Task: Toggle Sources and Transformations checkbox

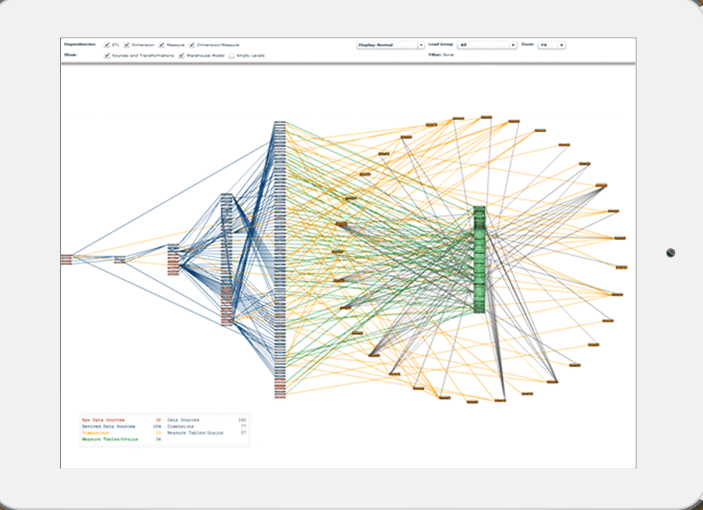Action: coord(107,56)
